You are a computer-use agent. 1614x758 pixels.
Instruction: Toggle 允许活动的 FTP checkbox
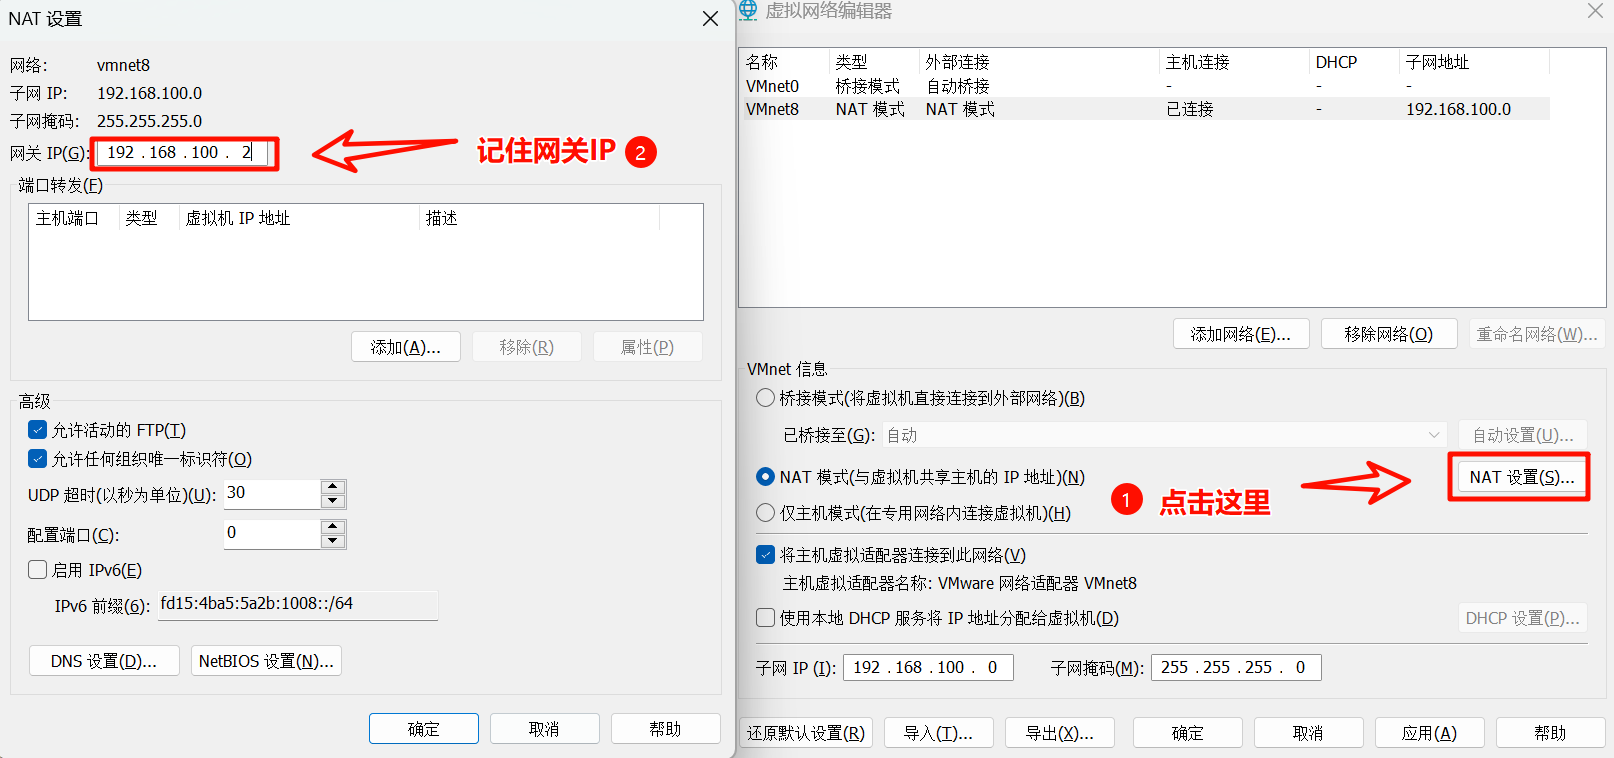(x=38, y=430)
